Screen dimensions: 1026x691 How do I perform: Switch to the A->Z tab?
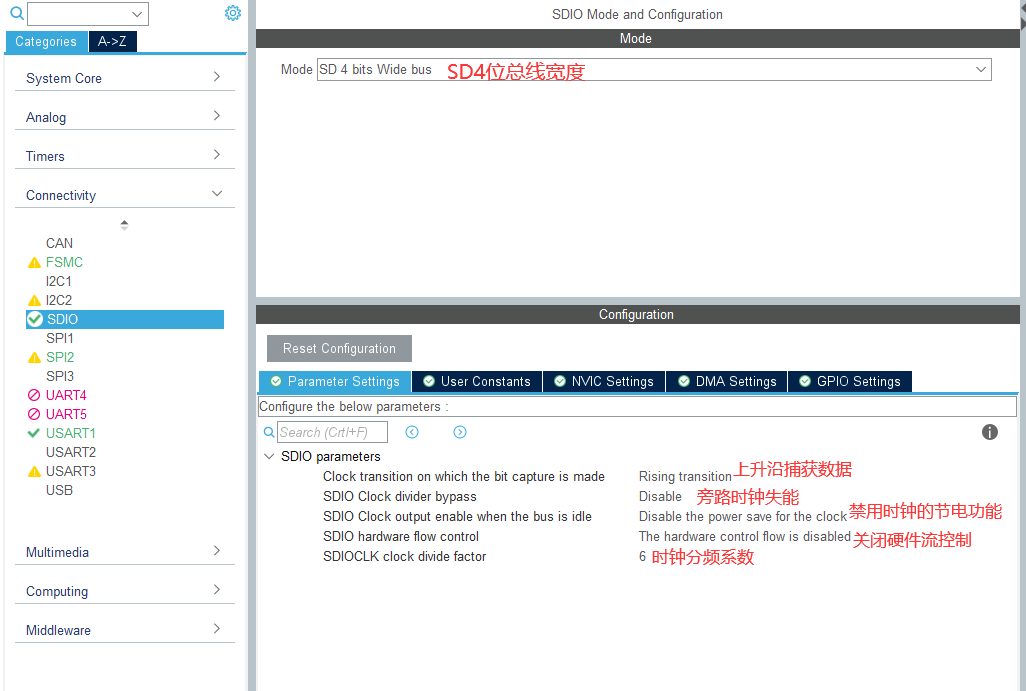(x=113, y=41)
